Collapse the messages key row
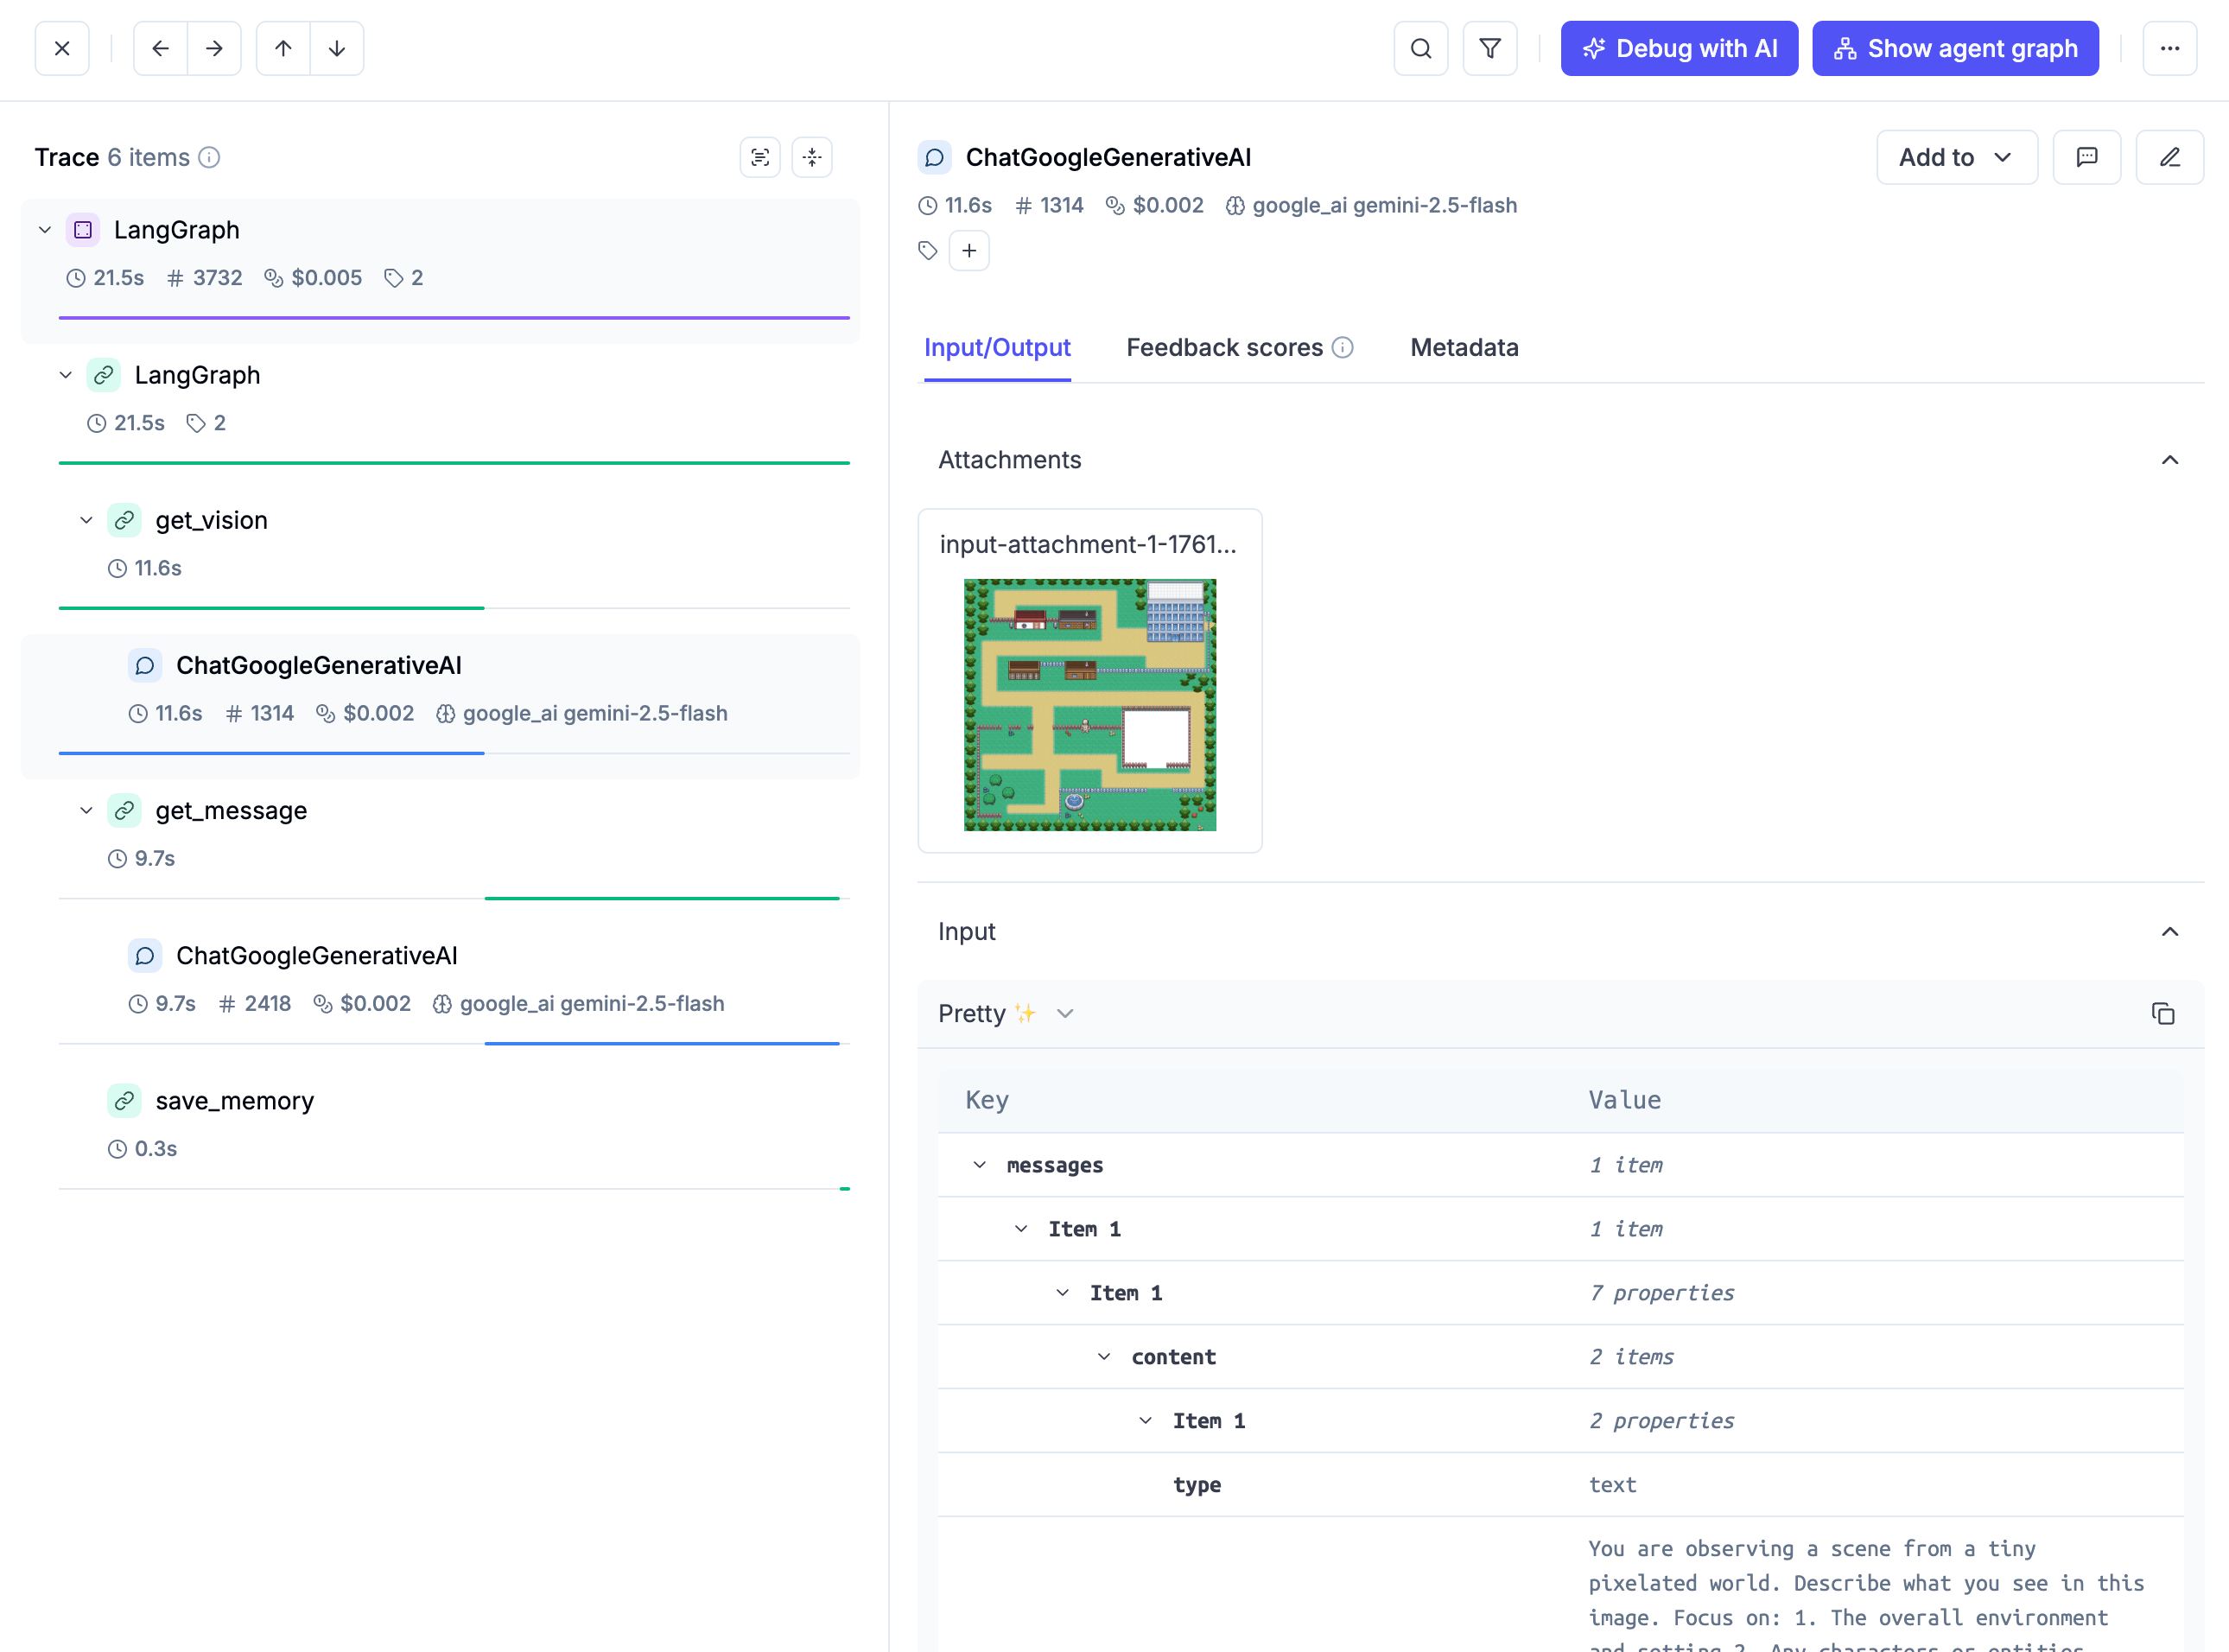Viewport: 2229px width, 1652px height. (x=979, y=1165)
